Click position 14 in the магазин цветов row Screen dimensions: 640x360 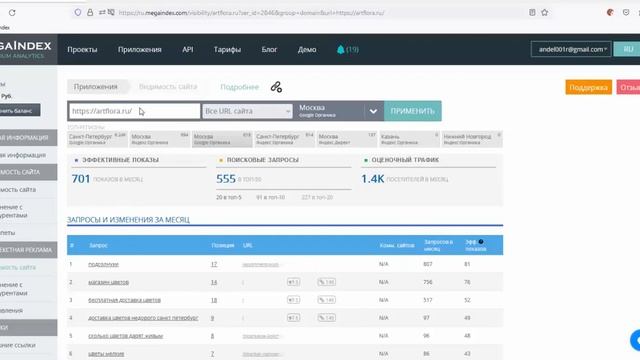point(214,282)
